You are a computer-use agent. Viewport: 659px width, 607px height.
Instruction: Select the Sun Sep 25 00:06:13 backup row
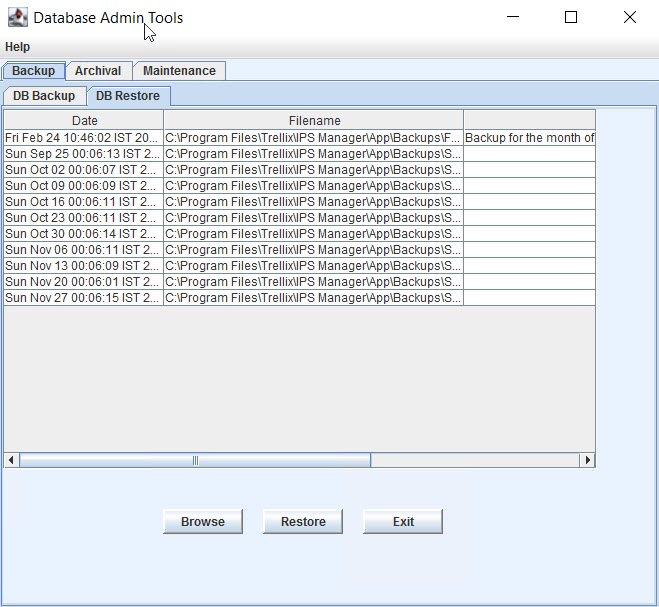299,154
